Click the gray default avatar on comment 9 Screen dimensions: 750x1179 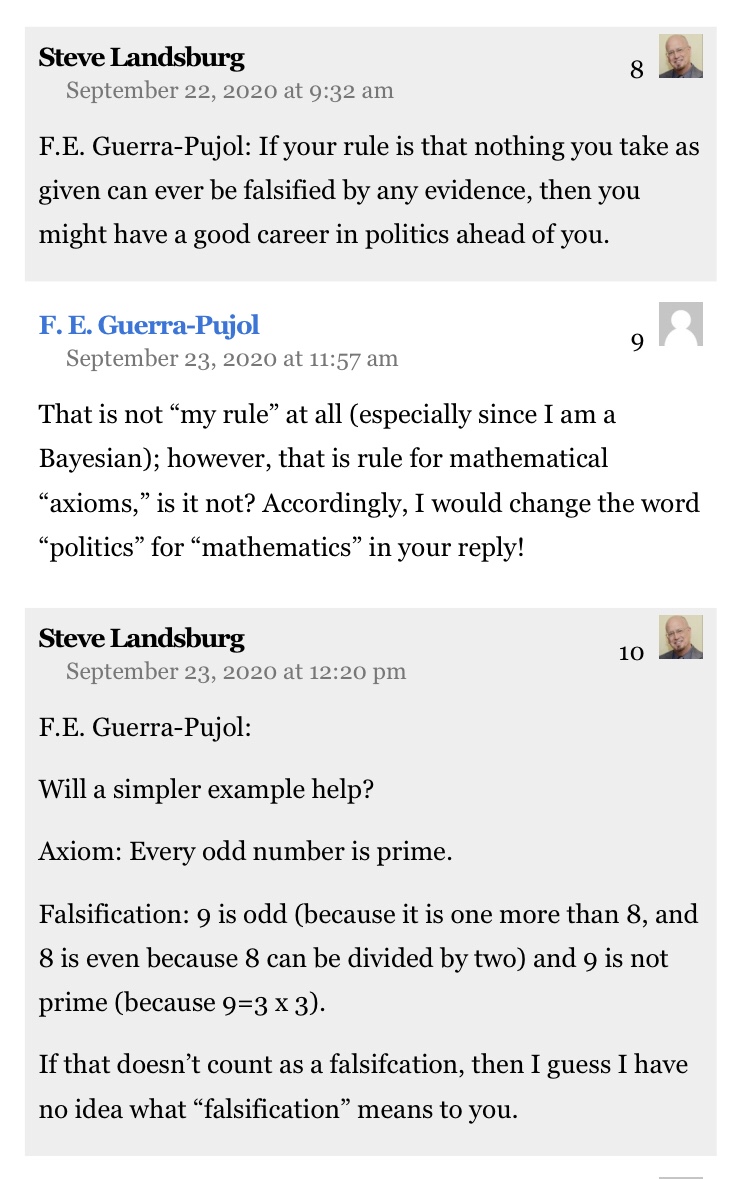click(680, 324)
